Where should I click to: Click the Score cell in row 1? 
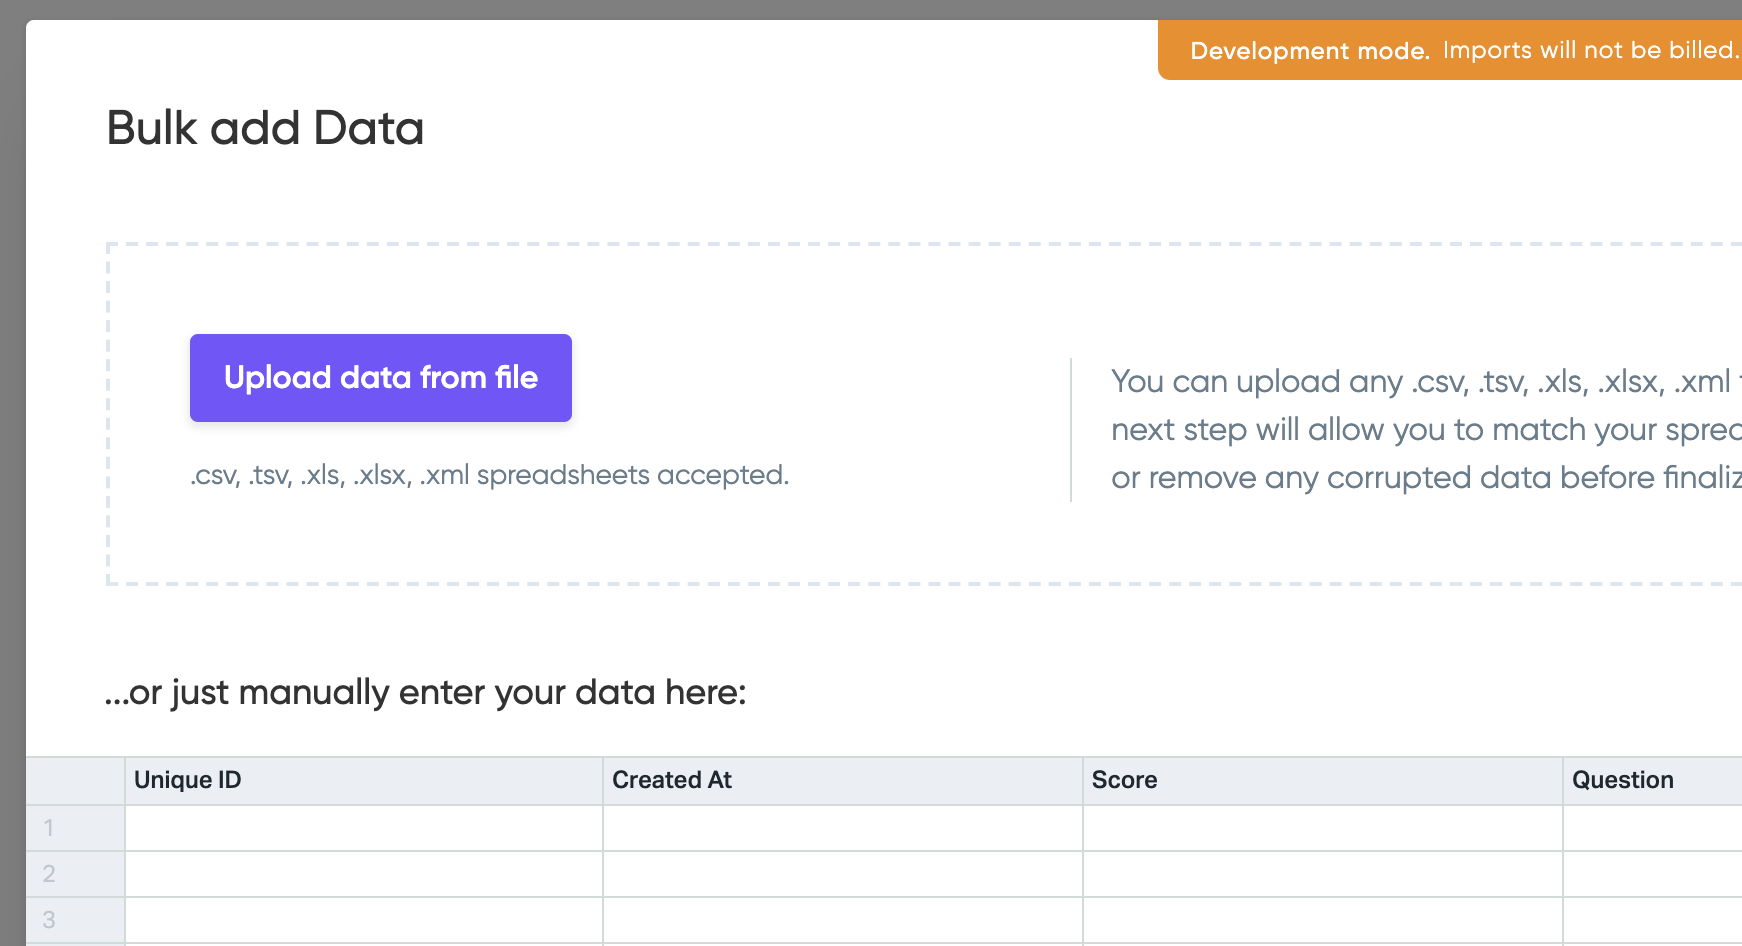(1323, 828)
